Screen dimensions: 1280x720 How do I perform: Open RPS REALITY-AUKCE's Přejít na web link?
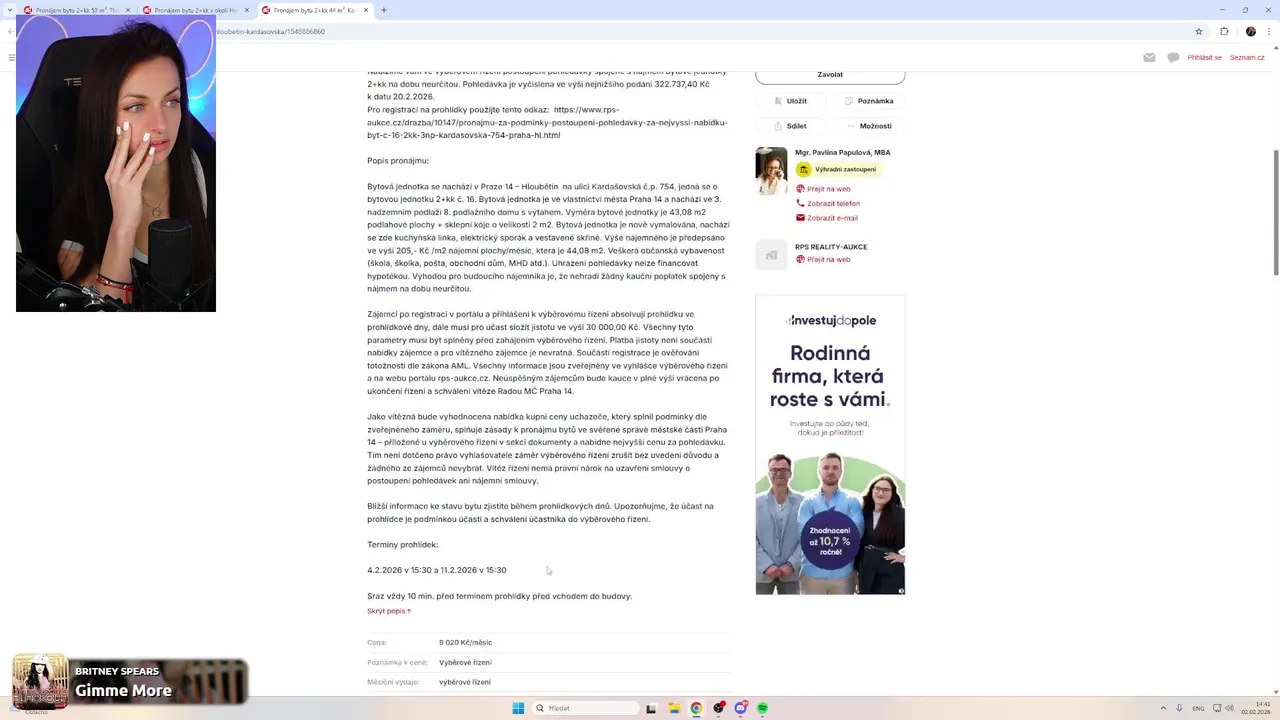click(823, 260)
